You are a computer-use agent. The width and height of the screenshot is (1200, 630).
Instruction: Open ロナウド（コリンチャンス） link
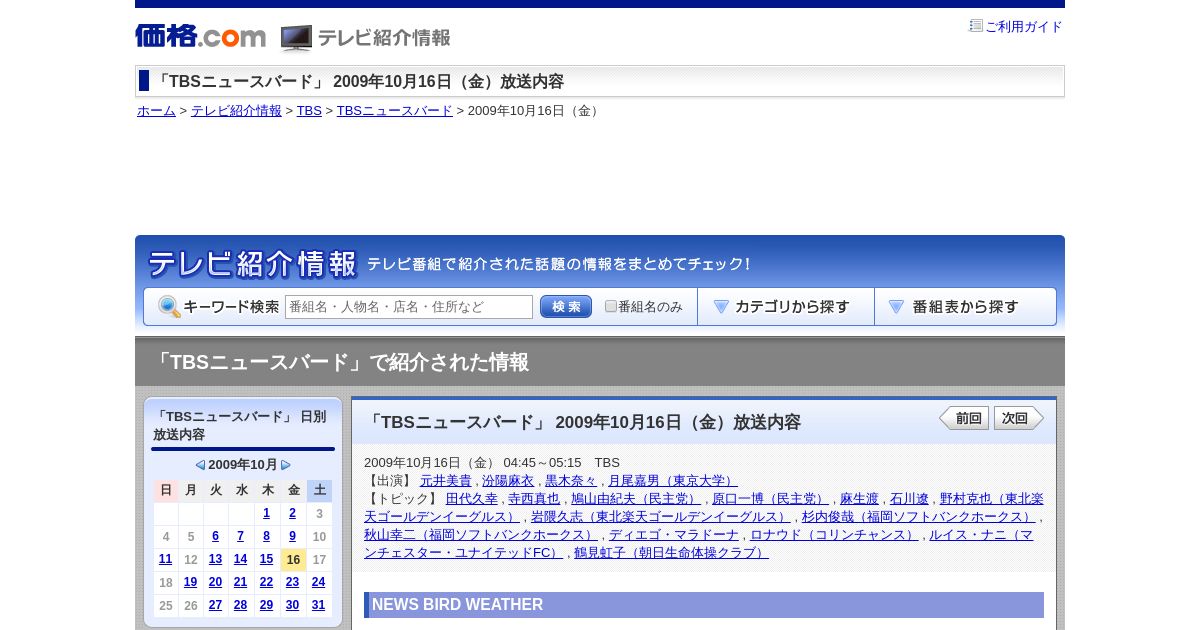(834, 535)
